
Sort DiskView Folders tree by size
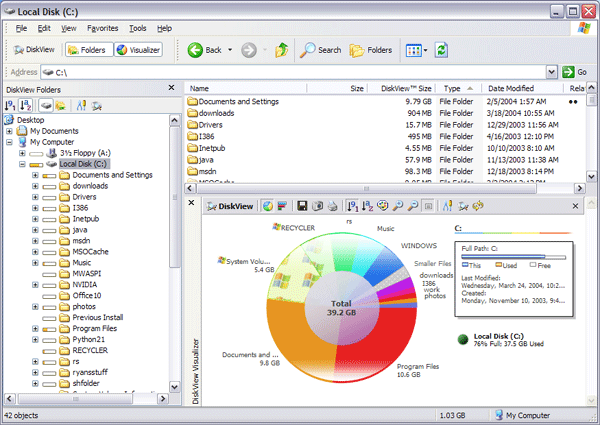click(10, 105)
